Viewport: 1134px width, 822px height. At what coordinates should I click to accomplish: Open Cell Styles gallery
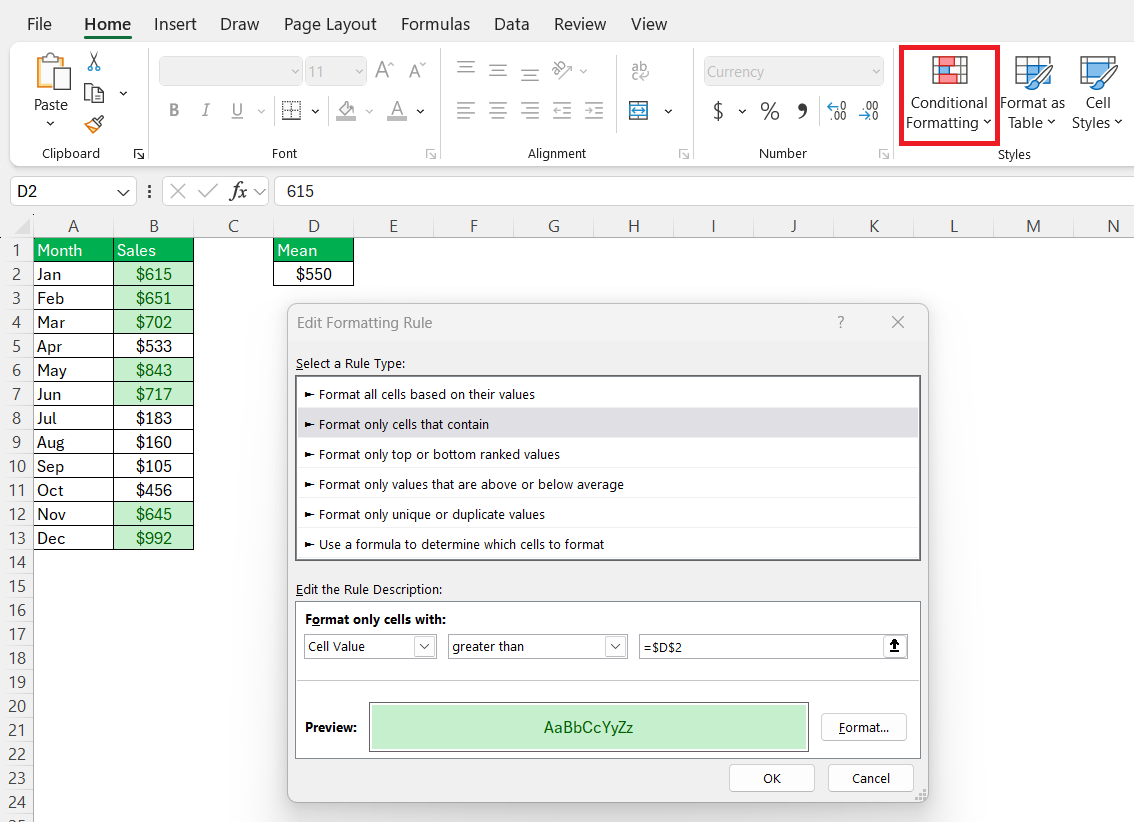[x=1097, y=94]
